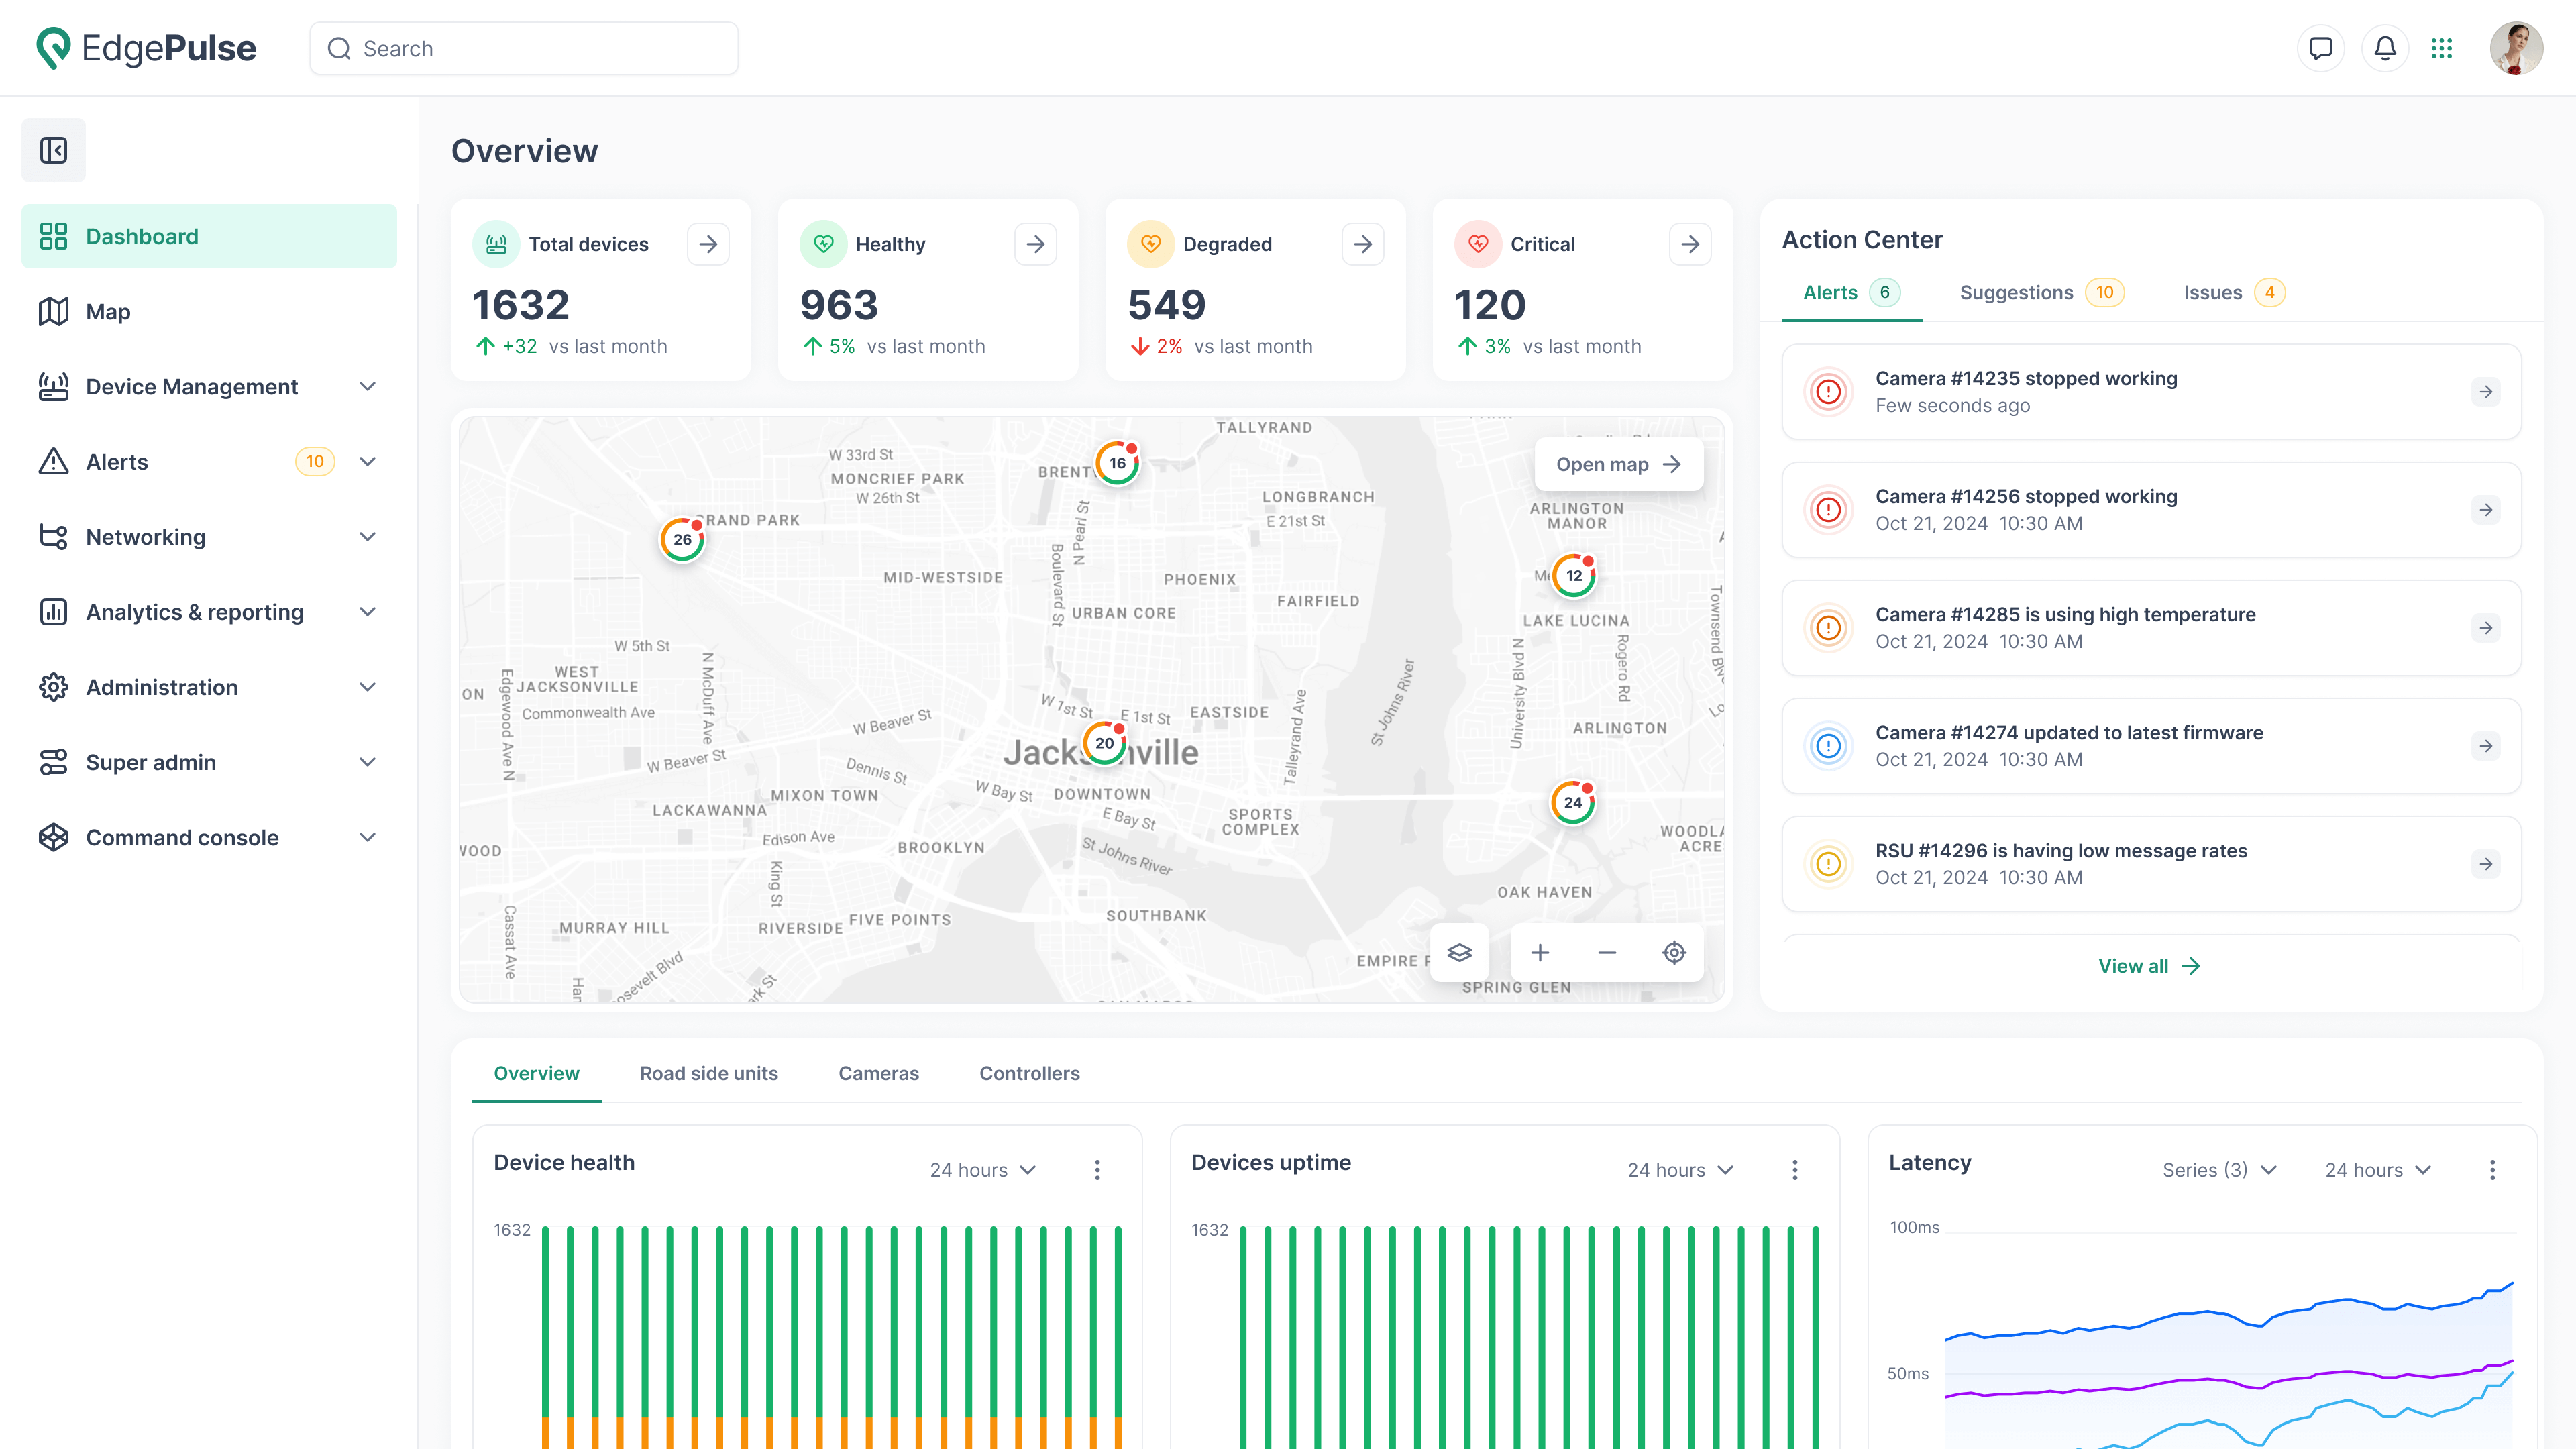Open RSU #14296 alert arrow
Image resolution: width=2576 pixels, height=1449 pixels.
point(2486,864)
